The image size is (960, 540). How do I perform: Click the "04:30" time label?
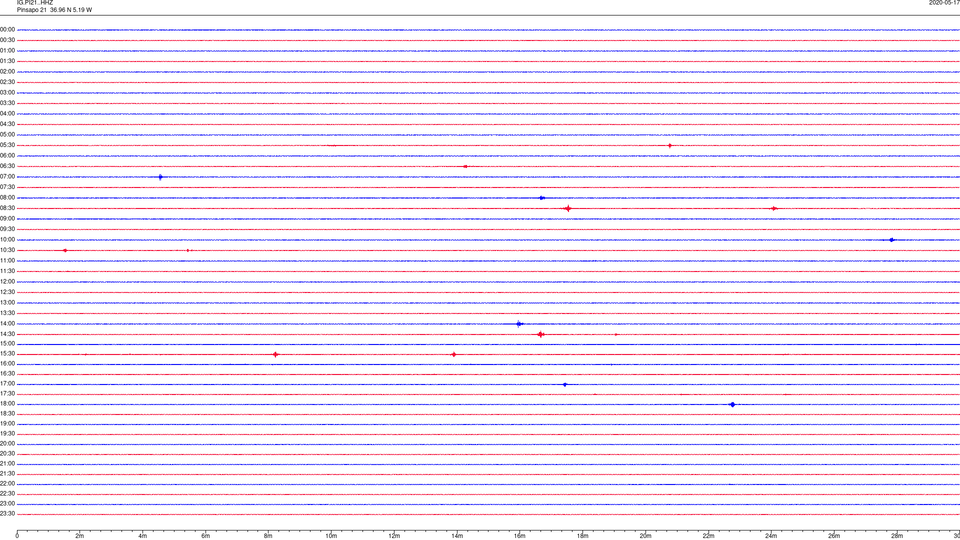[x=7, y=124]
